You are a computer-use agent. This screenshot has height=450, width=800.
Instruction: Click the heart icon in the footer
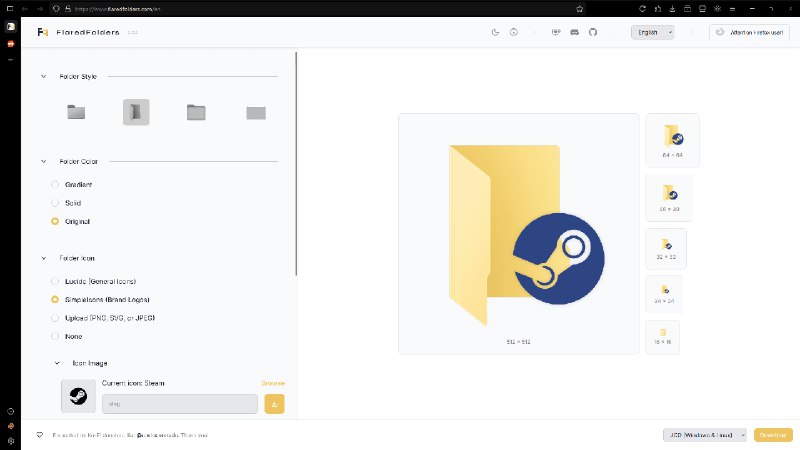[40, 435]
